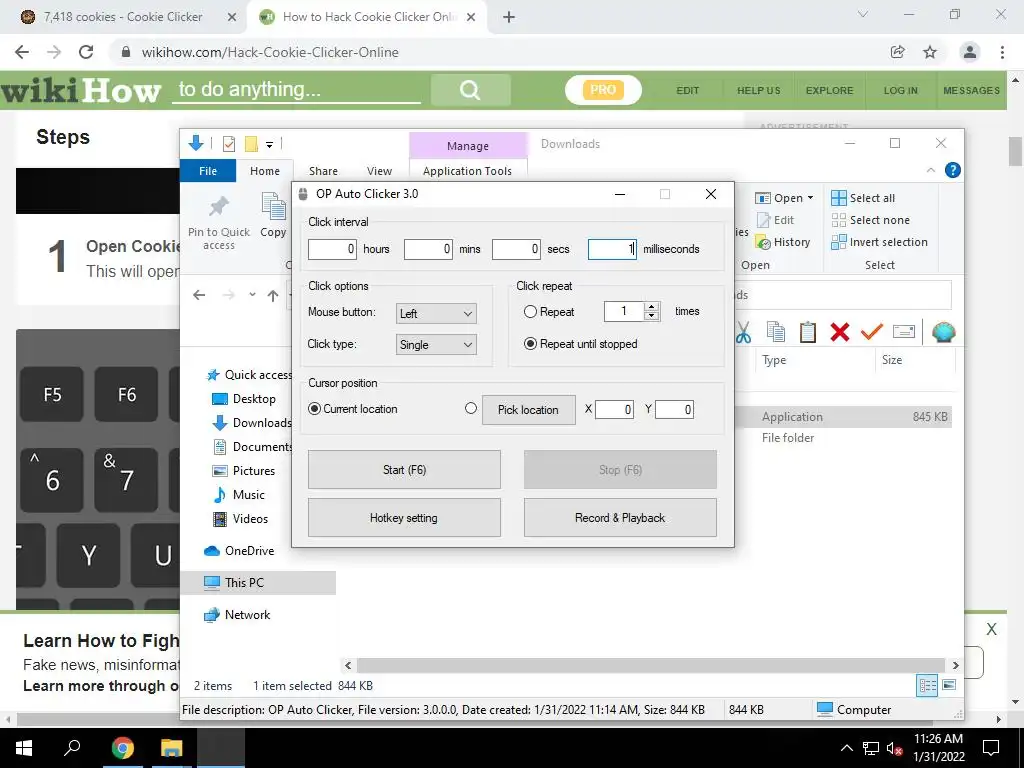
Task: Click the scissors cut icon
Action: tap(743, 332)
